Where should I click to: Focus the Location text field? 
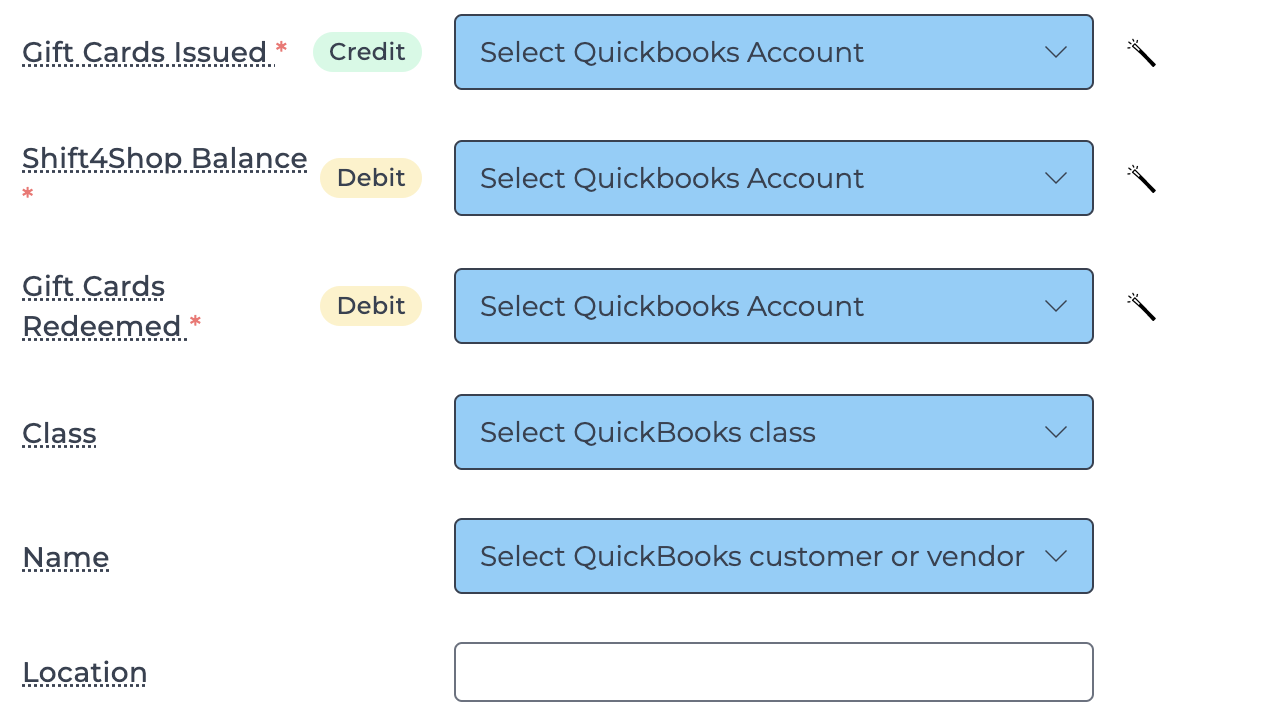pos(774,672)
